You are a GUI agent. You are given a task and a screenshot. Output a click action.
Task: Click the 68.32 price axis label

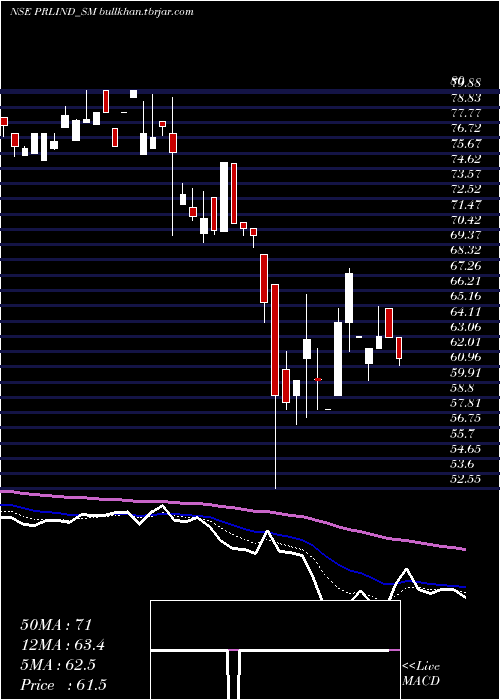pos(465,250)
